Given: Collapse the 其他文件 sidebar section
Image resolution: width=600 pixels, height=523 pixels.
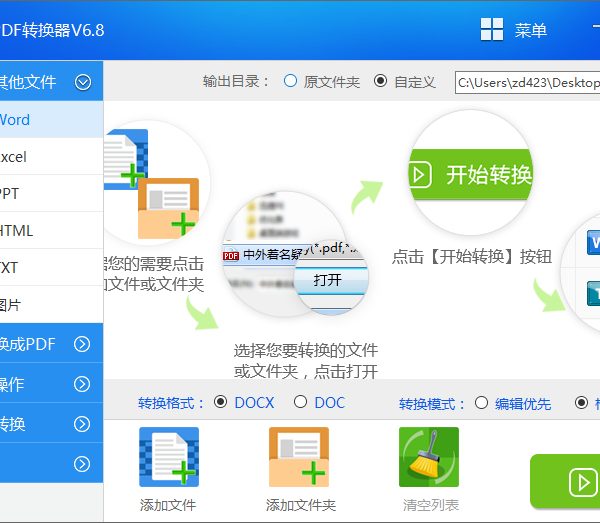Looking at the screenshot, I should click(x=83, y=82).
